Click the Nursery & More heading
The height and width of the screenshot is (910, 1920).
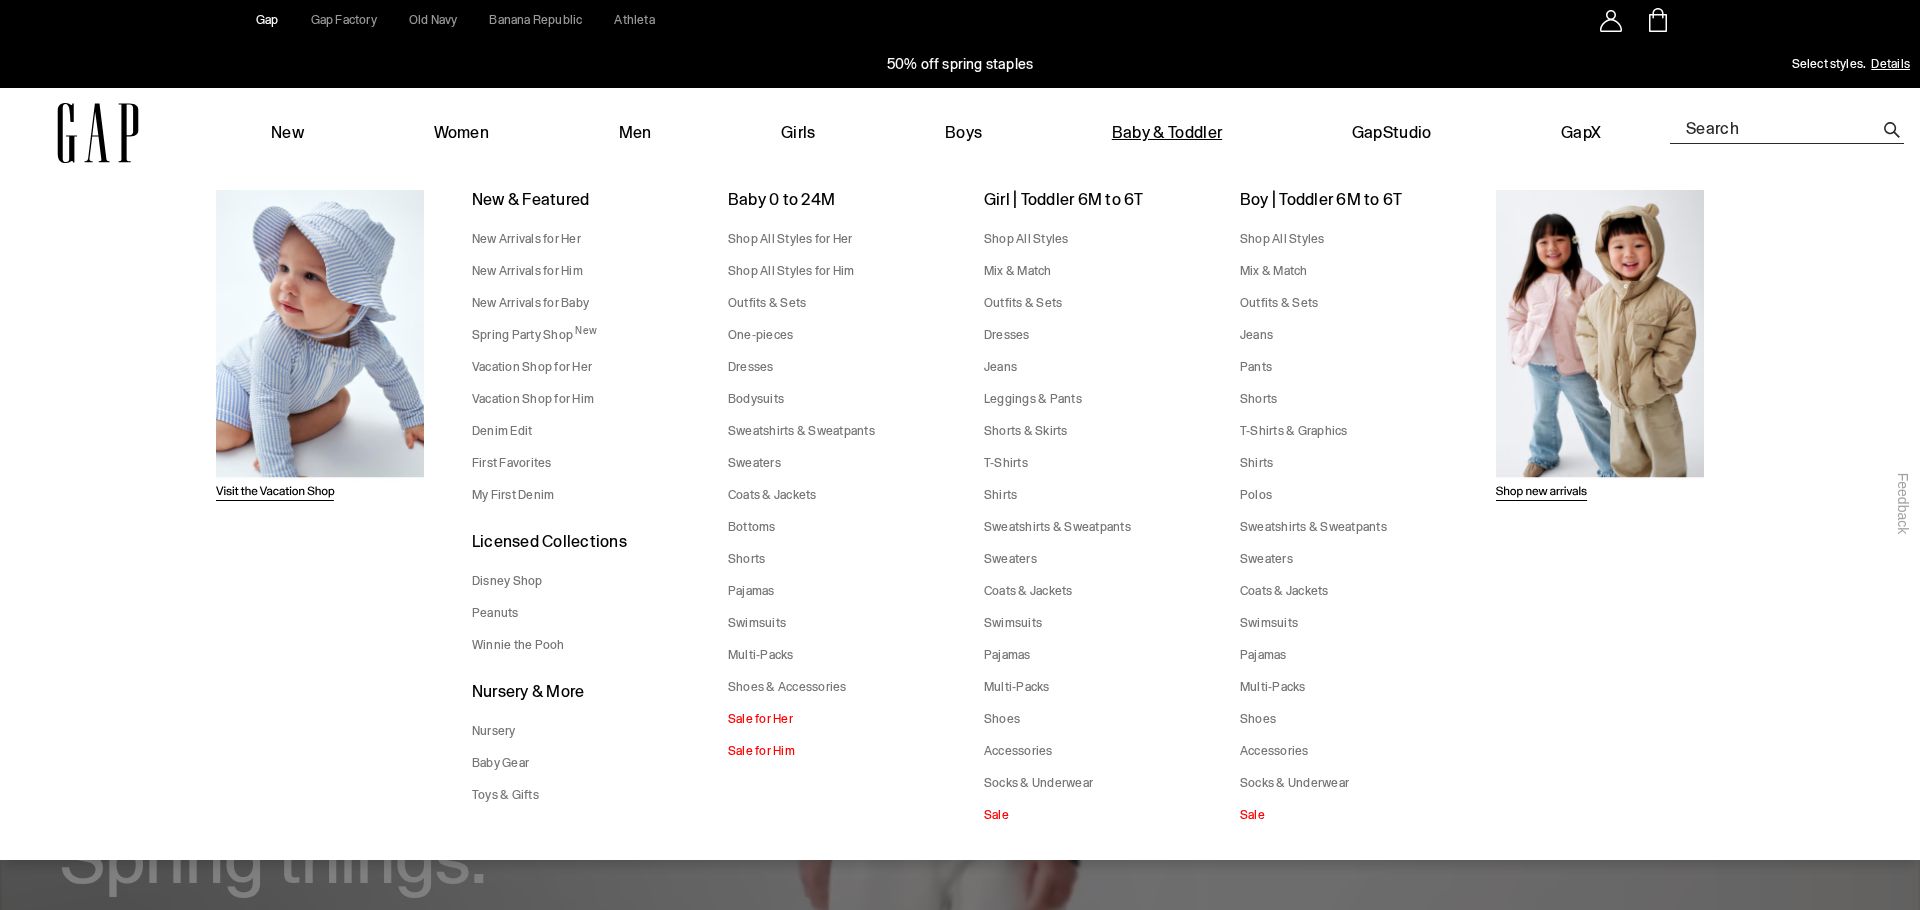point(527,691)
